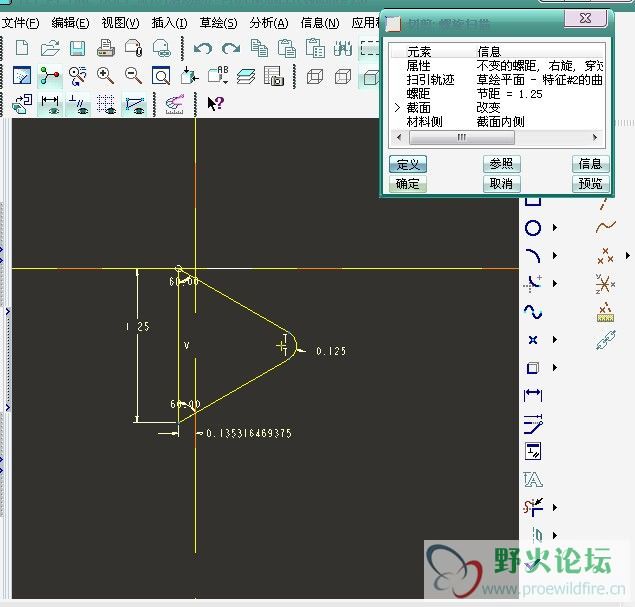The height and width of the screenshot is (607, 635).
Task: Click the Paste icon
Action: tap(287, 48)
